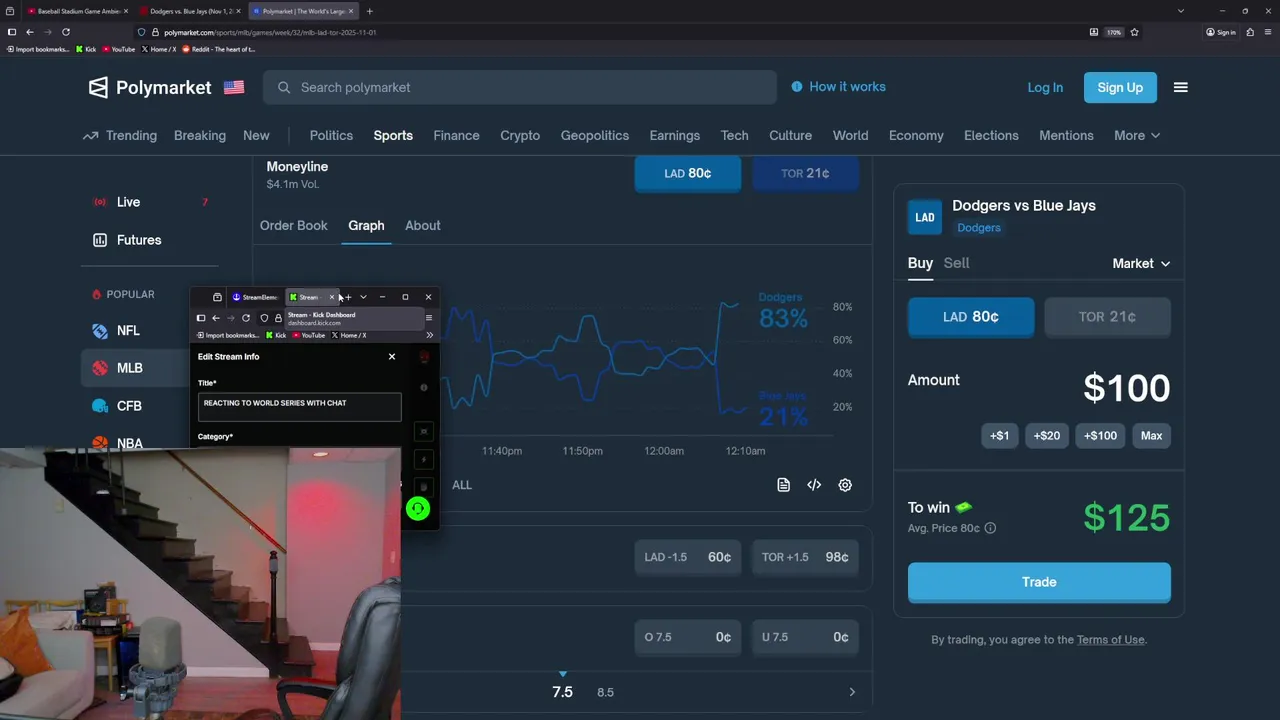Open the Polymarket hamburger menu
Image resolution: width=1280 pixels, height=720 pixels.
(x=1180, y=87)
